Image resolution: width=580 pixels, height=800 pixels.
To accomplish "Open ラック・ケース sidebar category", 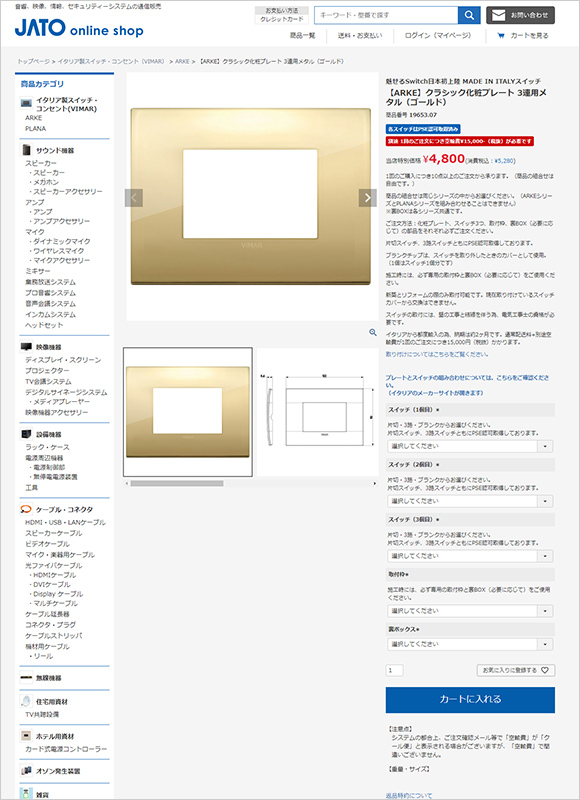I will tap(47, 447).
